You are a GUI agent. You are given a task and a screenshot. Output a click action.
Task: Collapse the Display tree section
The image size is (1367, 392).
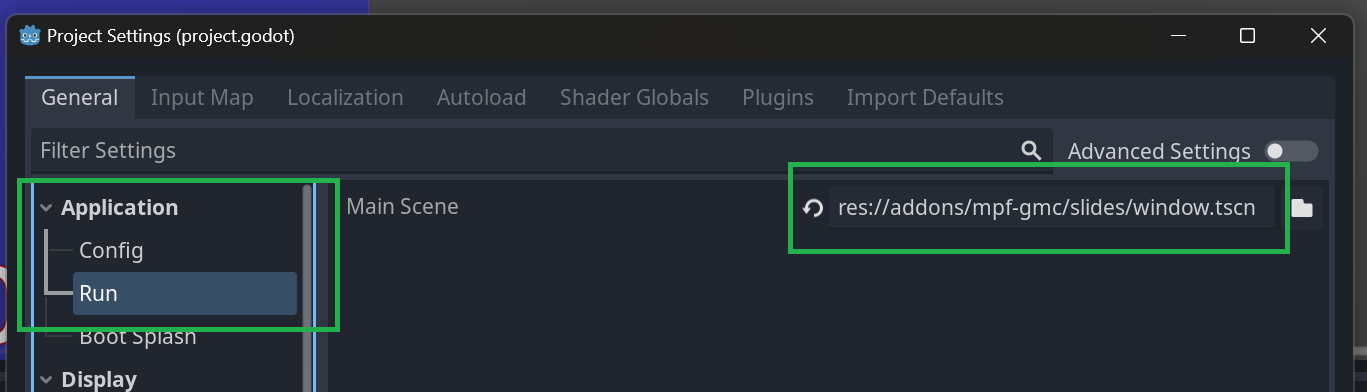click(46, 380)
